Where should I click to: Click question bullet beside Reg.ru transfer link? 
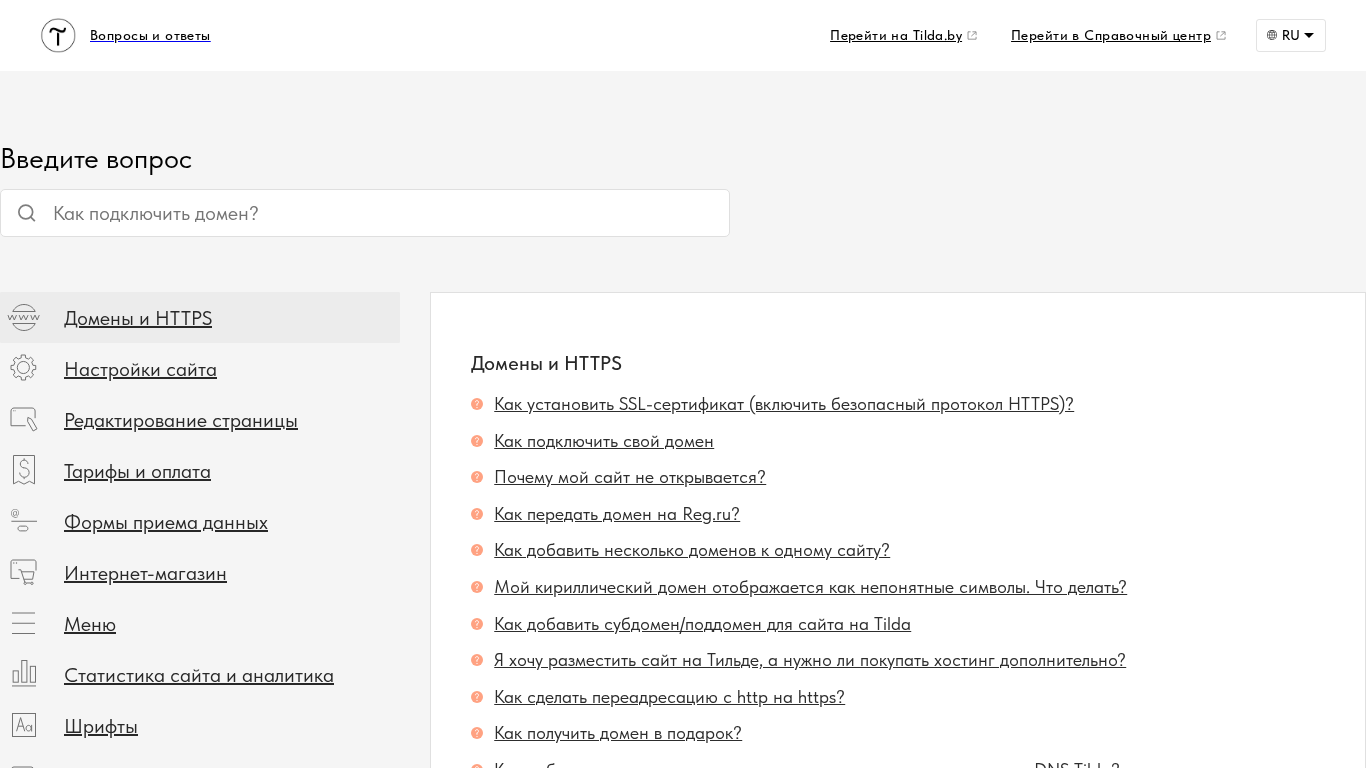[x=477, y=514]
